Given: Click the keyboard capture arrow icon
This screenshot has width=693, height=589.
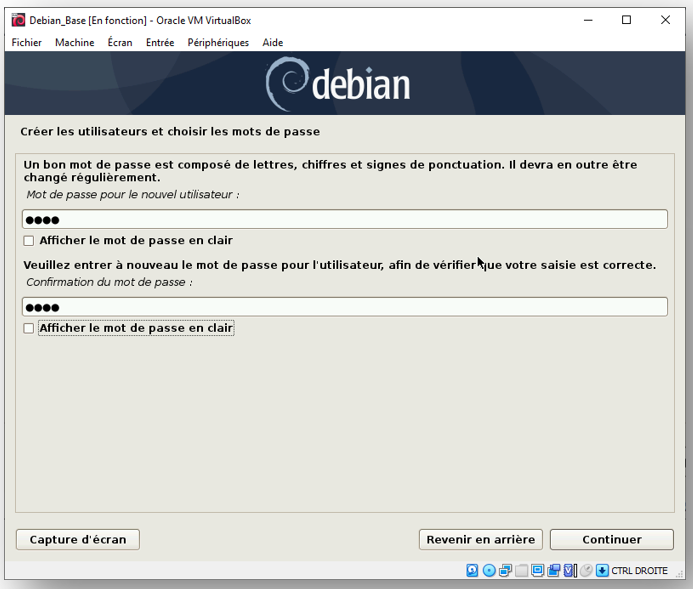Looking at the screenshot, I should [602, 570].
